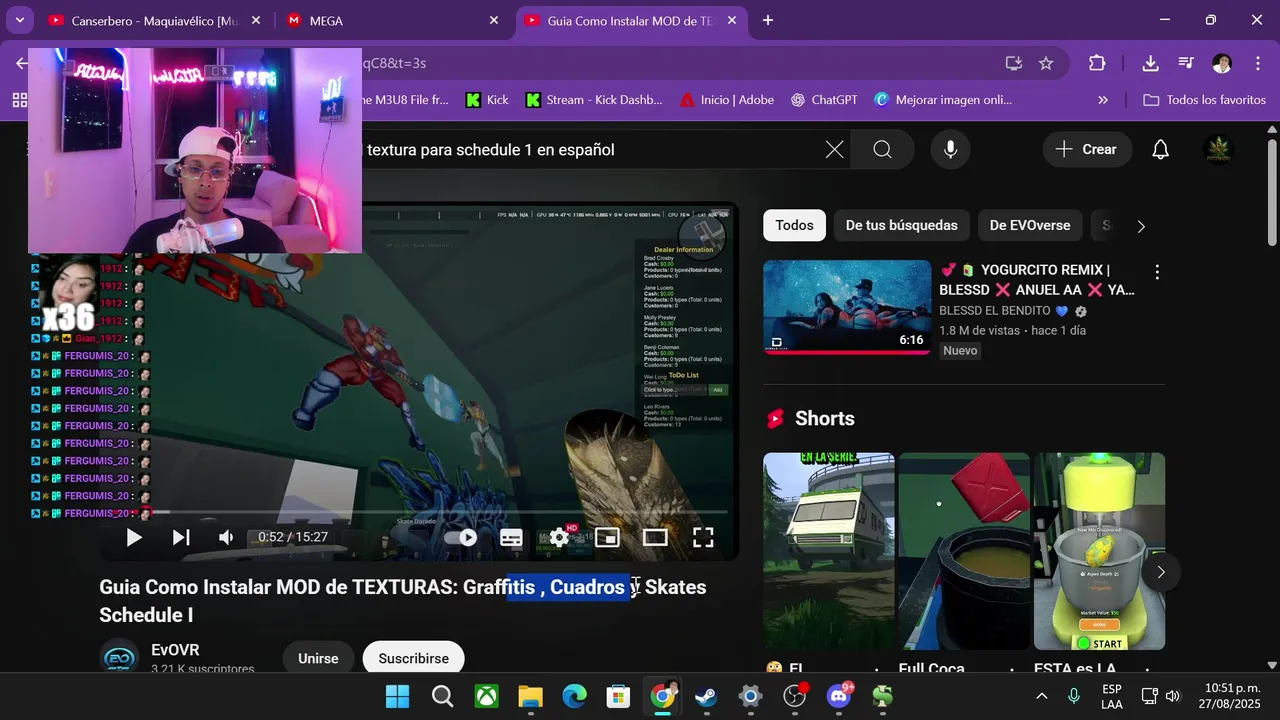The image size is (1280, 720).
Task: Turn on subtitles in player
Action: (x=511, y=537)
